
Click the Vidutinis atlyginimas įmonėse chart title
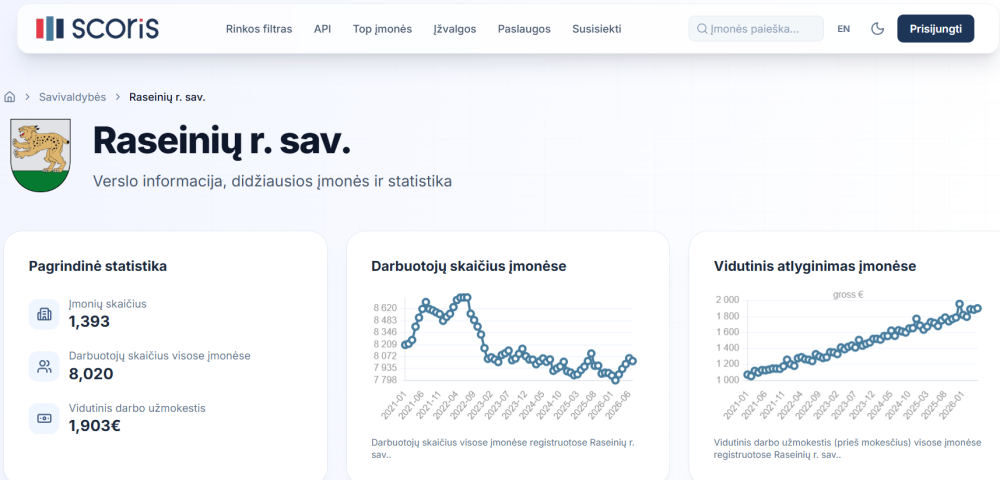815,266
